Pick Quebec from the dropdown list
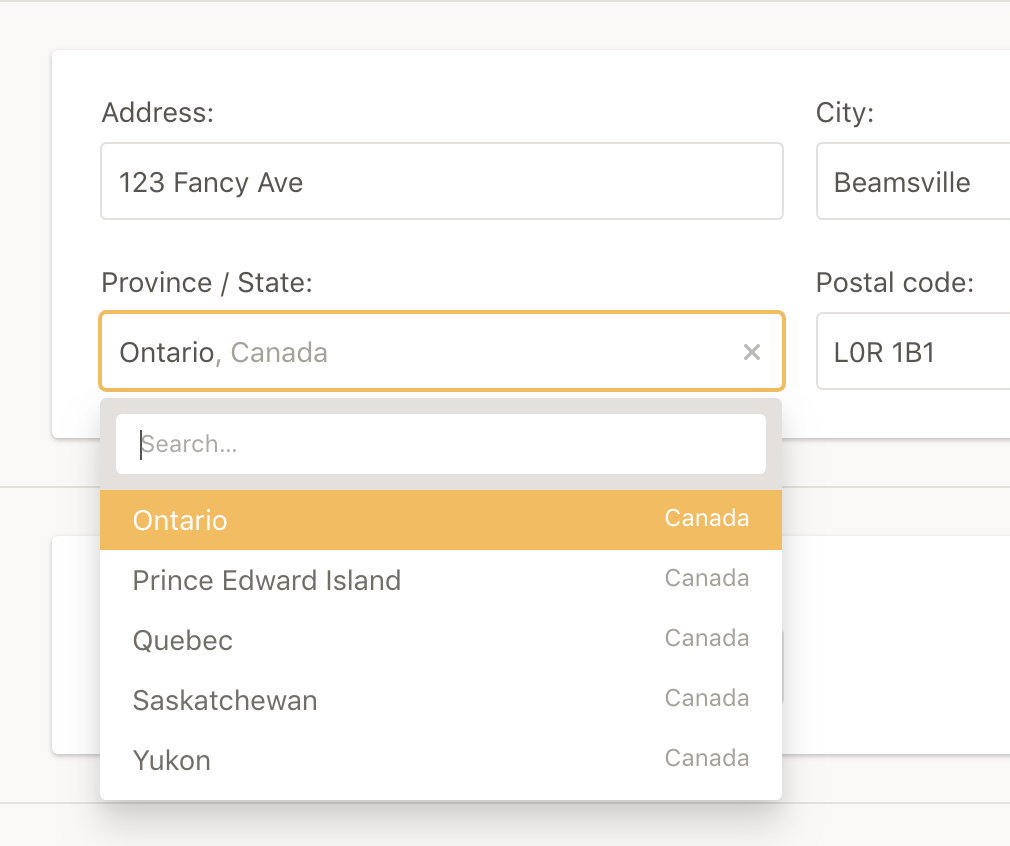Viewport: 1010px width, 846px height. (441, 640)
